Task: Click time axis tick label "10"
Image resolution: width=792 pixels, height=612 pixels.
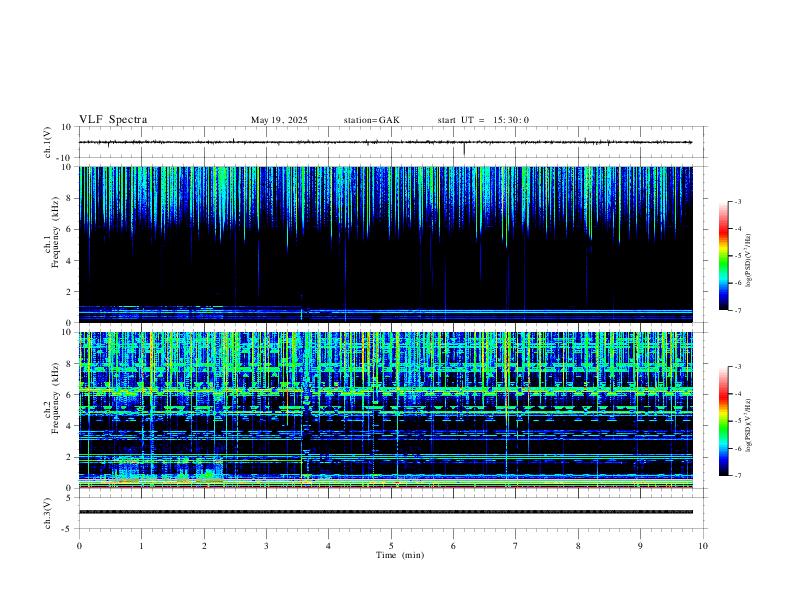Action: coord(703,546)
